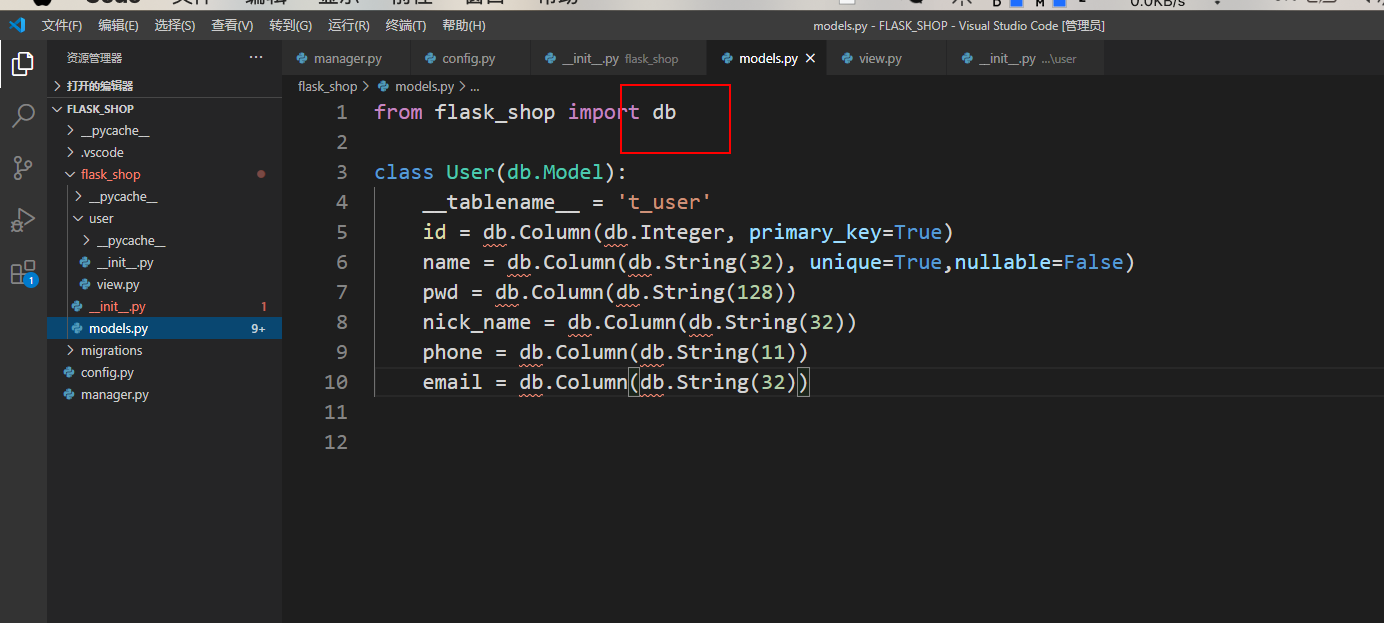Click the models.py breadcrumb segment
The height and width of the screenshot is (623, 1384).
point(416,87)
